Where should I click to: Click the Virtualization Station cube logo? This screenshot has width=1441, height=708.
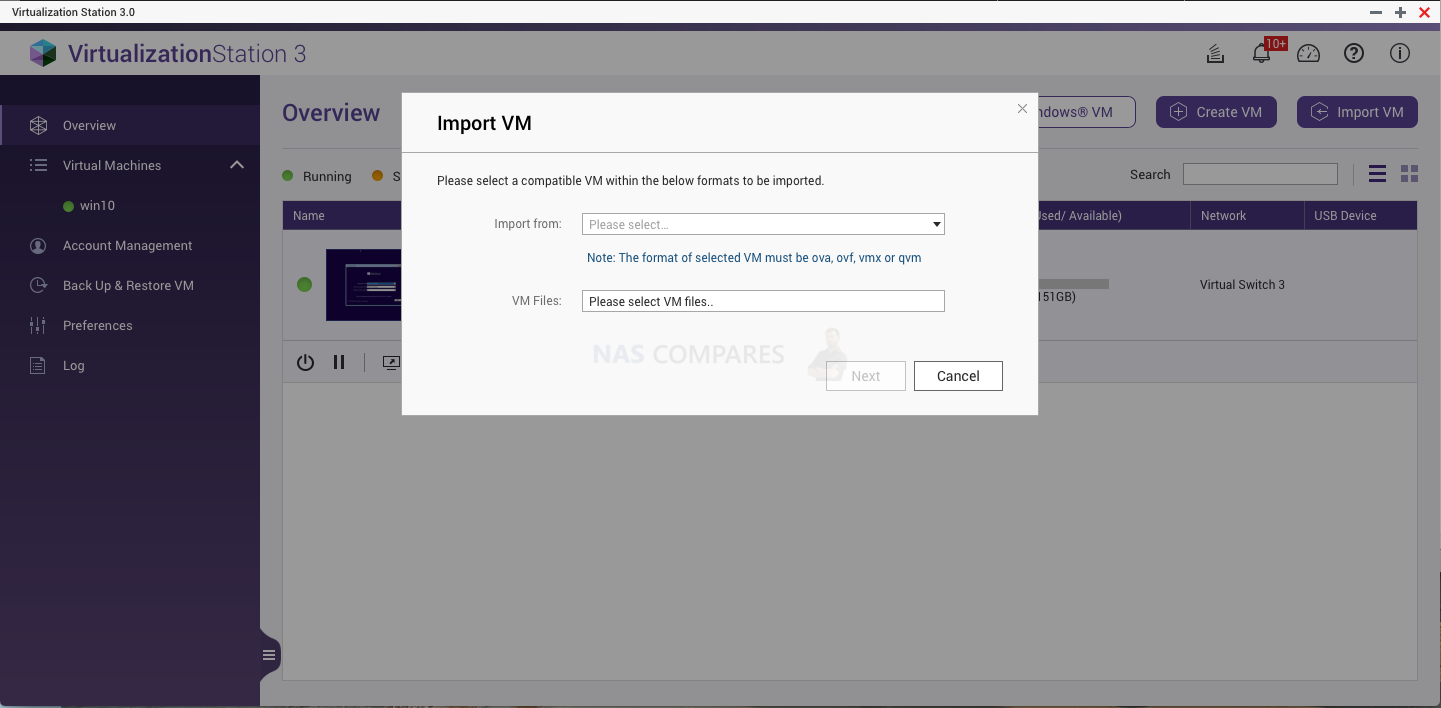pyautogui.click(x=43, y=54)
